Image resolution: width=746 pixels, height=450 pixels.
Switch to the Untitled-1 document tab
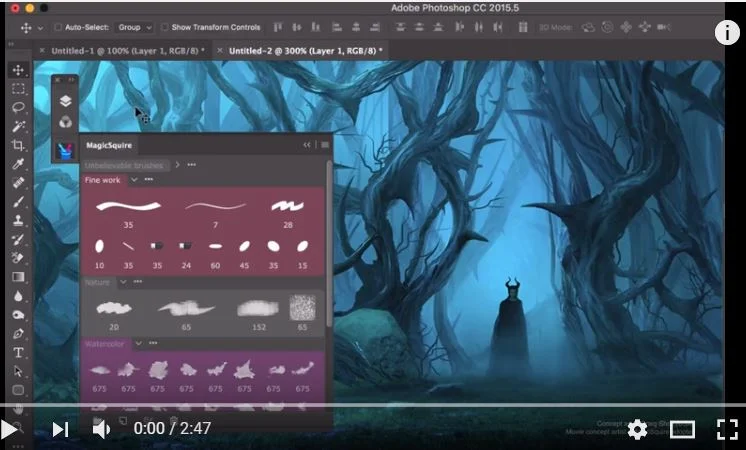tap(128, 50)
